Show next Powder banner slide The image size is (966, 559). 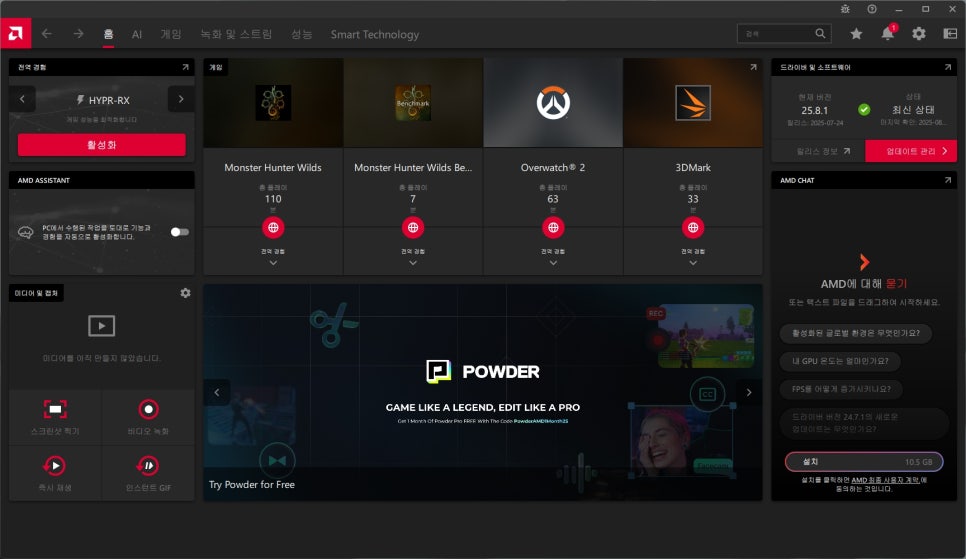coord(749,392)
